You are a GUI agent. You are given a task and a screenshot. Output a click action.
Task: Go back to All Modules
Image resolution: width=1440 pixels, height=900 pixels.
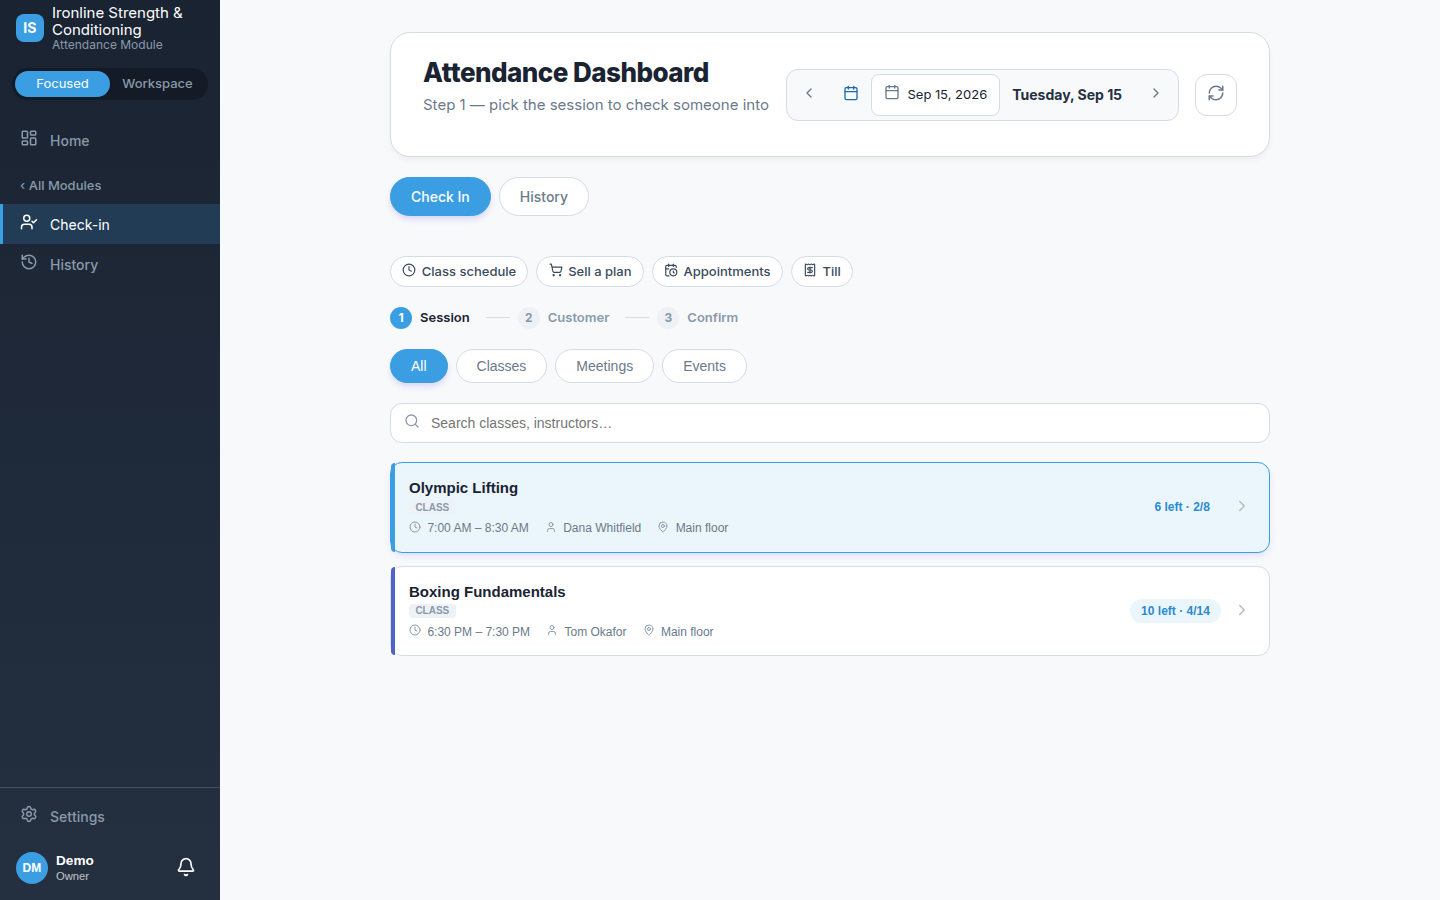[x=61, y=186]
